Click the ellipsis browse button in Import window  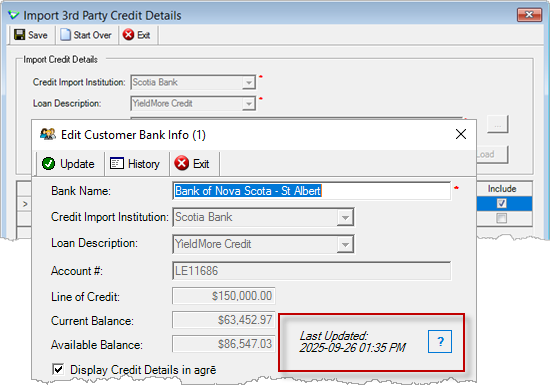tap(497, 125)
